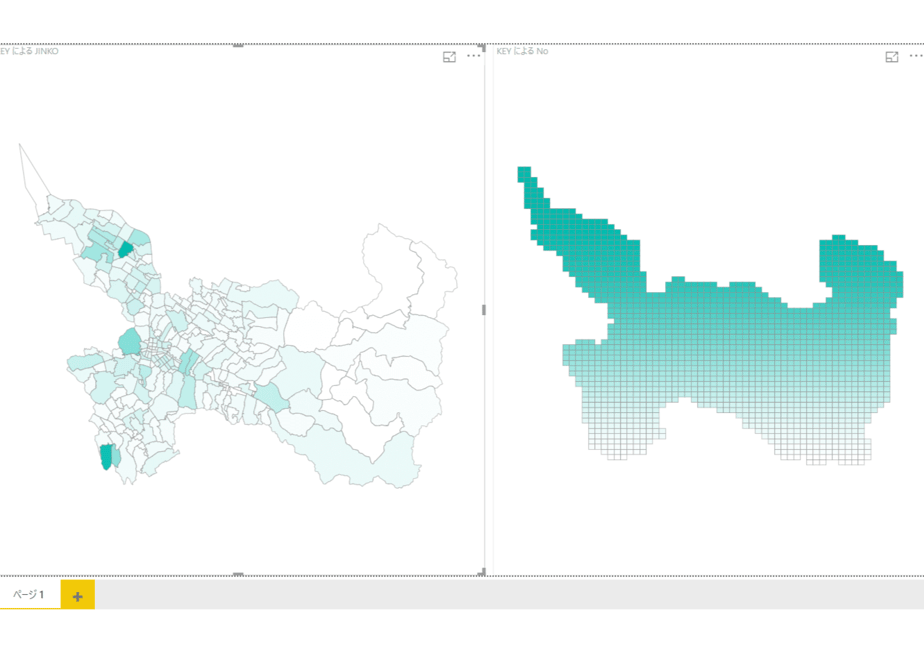The height and width of the screenshot is (660, 924).
Task: Click the top-center resize handle of JINKO visual
Action: pos(238,45)
